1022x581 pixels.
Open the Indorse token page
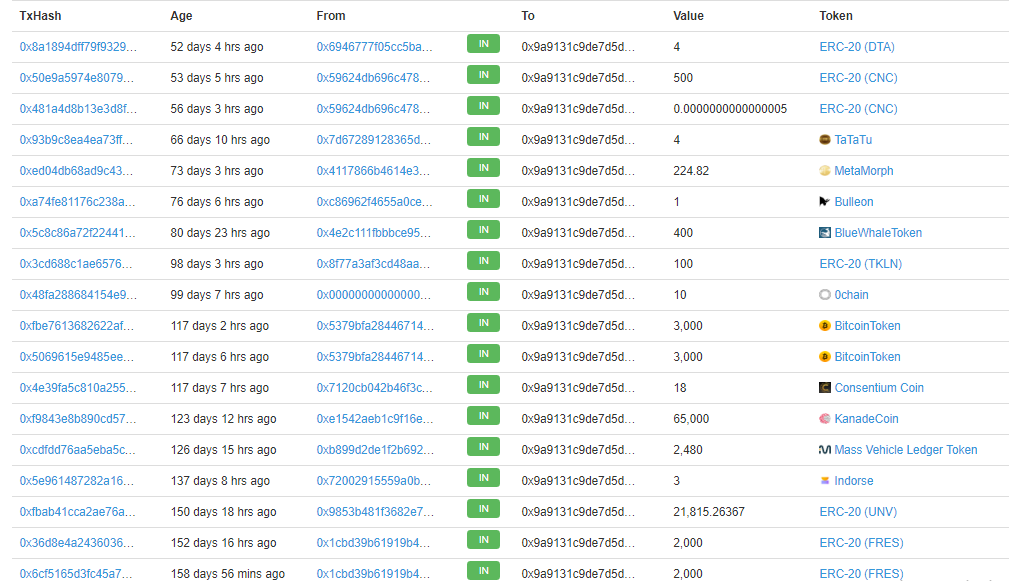click(x=854, y=481)
